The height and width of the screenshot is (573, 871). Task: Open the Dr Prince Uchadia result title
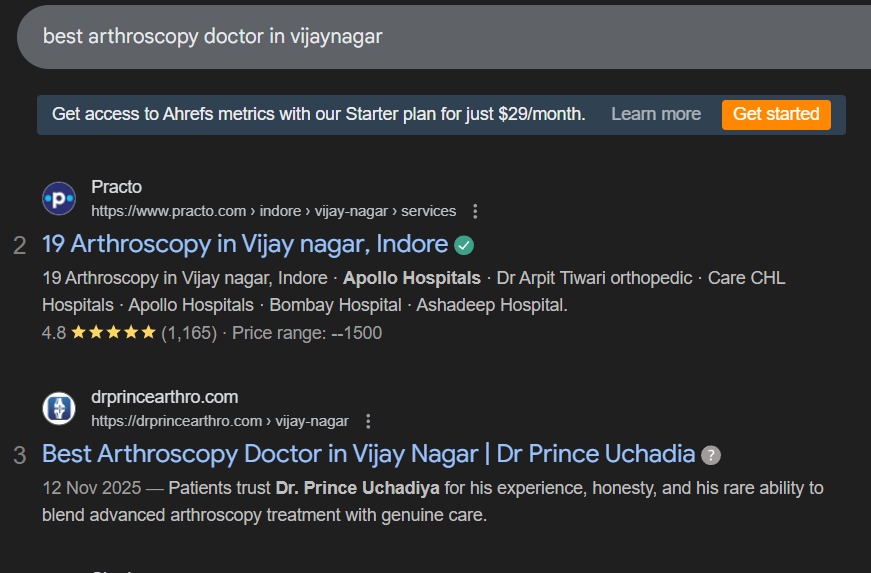coord(368,454)
